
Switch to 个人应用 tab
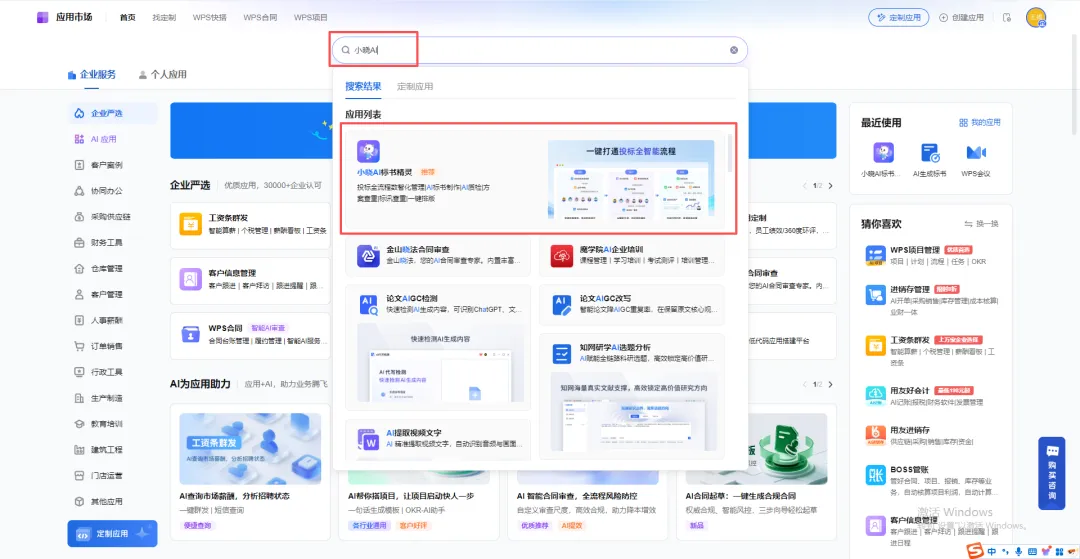point(163,74)
